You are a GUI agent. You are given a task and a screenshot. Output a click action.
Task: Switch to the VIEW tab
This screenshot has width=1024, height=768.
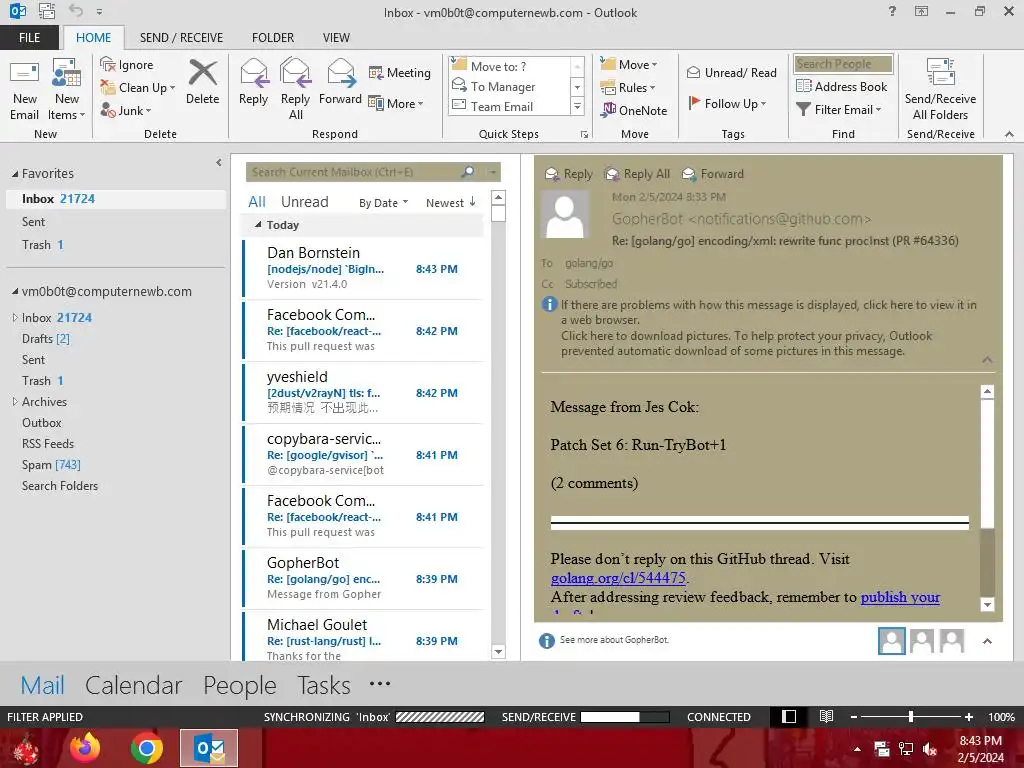(336, 37)
